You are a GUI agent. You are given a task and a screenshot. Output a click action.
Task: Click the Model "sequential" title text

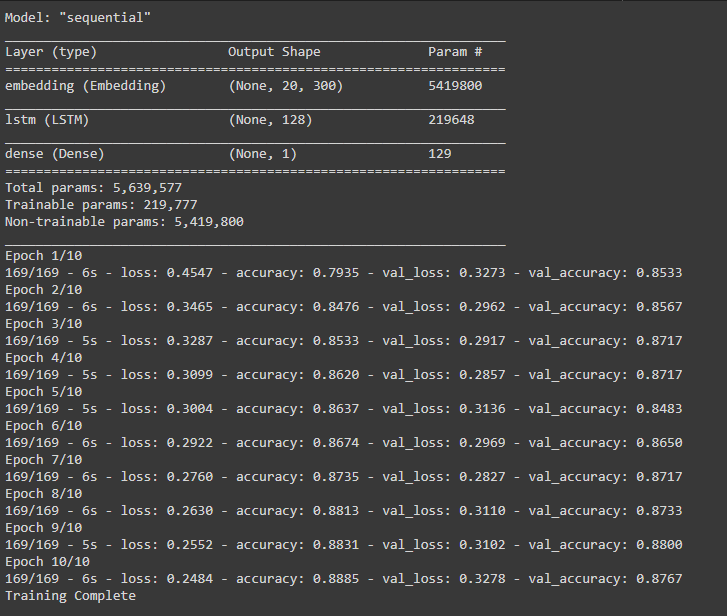[80, 18]
